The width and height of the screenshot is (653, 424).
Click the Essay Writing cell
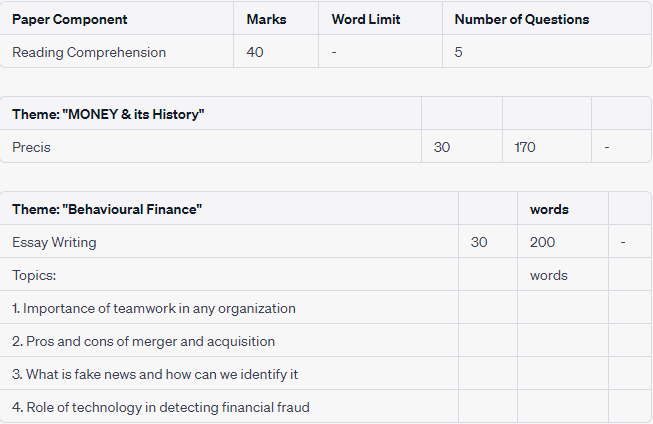(x=54, y=242)
